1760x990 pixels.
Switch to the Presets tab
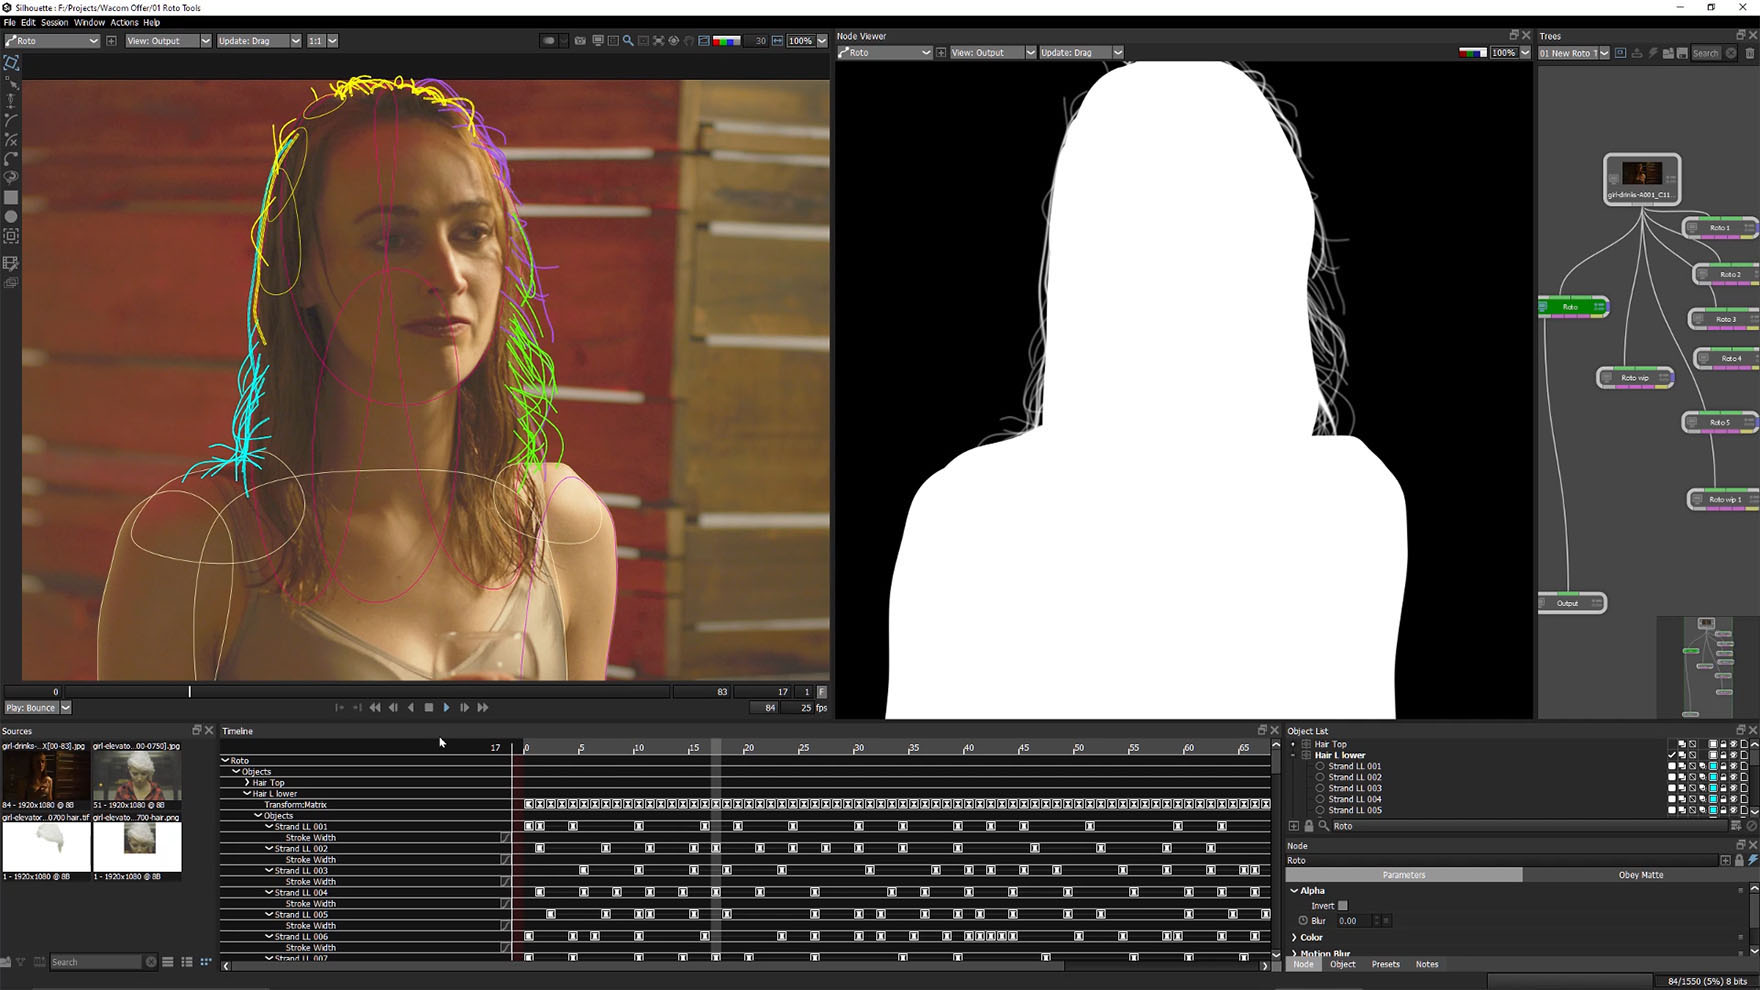(x=1385, y=964)
